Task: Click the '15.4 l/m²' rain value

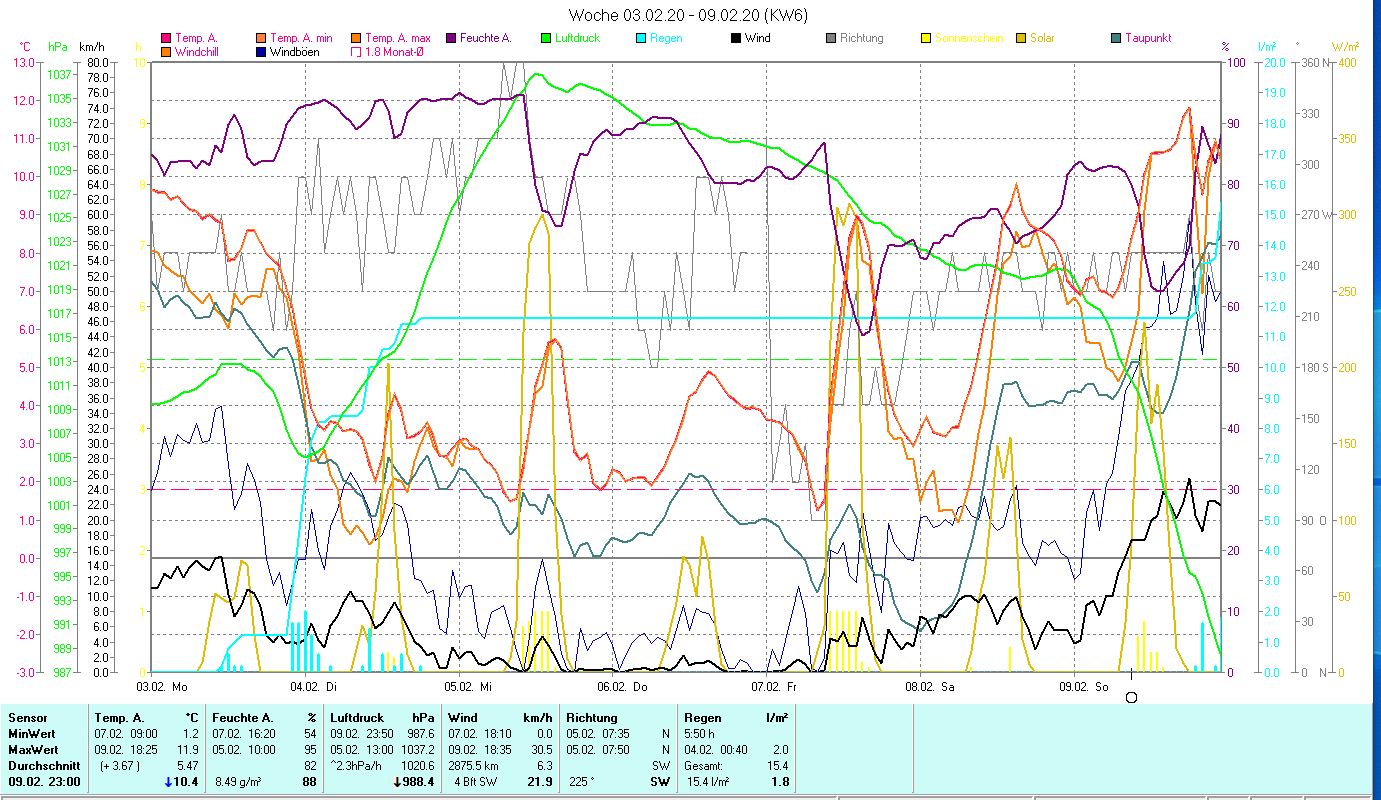Action: [707, 782]
